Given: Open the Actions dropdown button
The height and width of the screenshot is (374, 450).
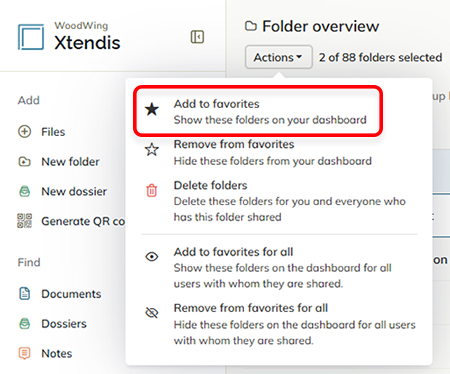Looking at the screenshot, I should pos(279,57).
